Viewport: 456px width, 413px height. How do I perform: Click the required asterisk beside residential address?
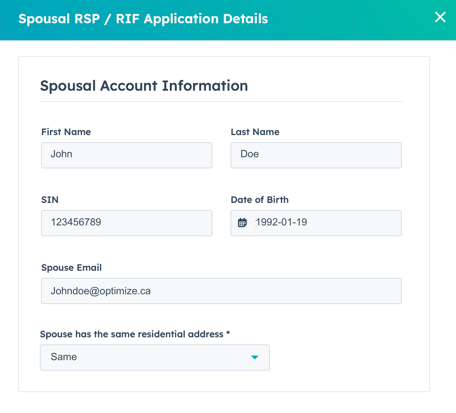(228, 333)
